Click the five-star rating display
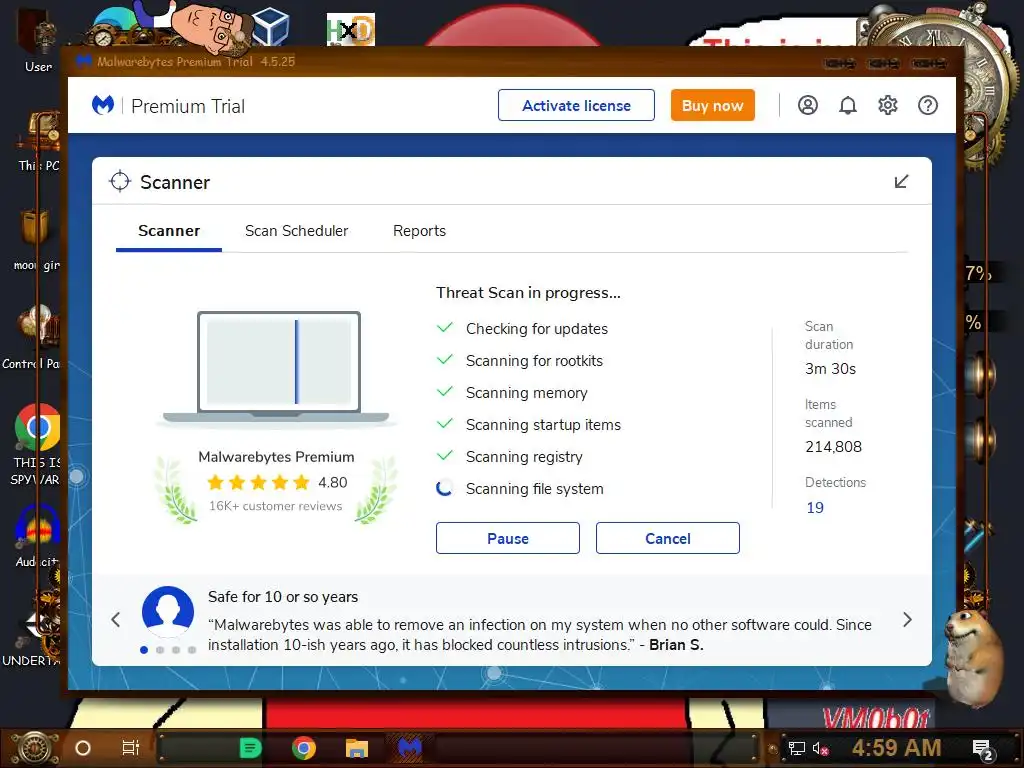This screenshot has width=1024, height=768. click(x=259, y=483)
